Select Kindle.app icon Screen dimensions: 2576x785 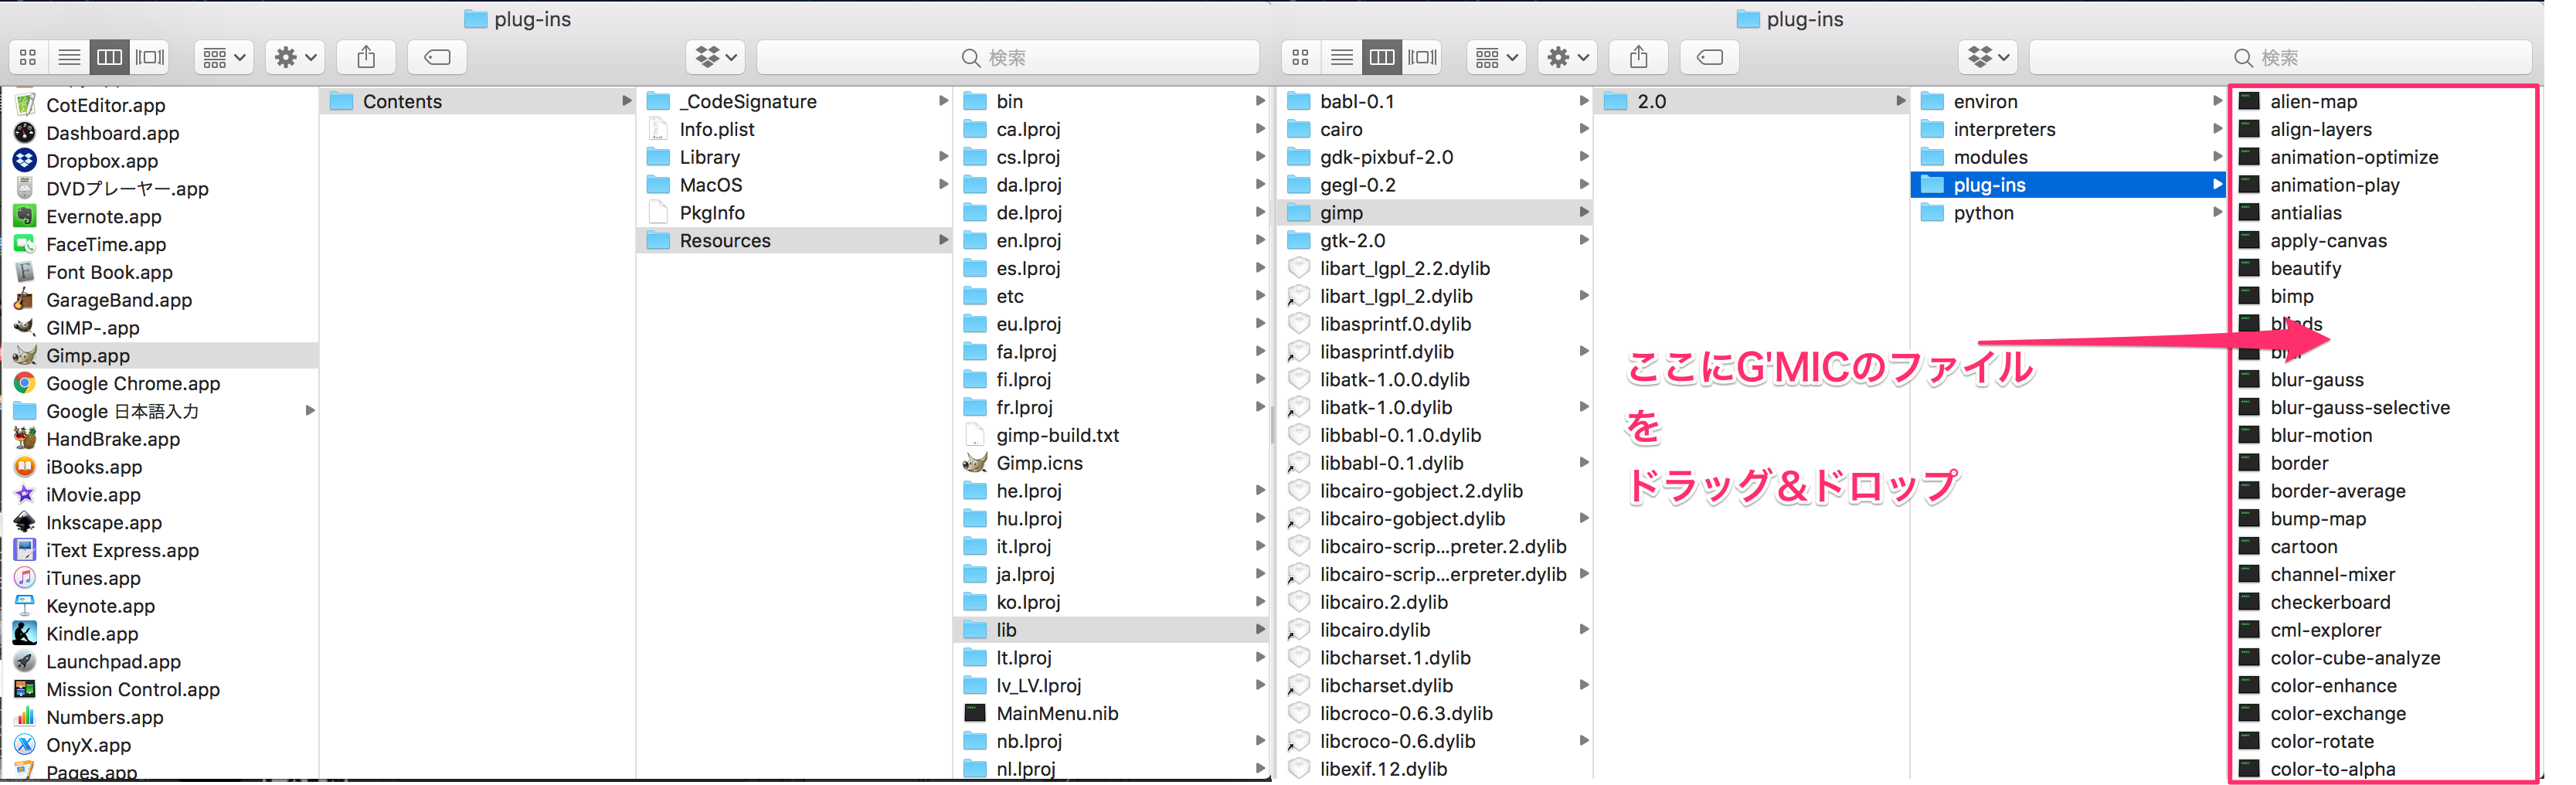(25, 633)
